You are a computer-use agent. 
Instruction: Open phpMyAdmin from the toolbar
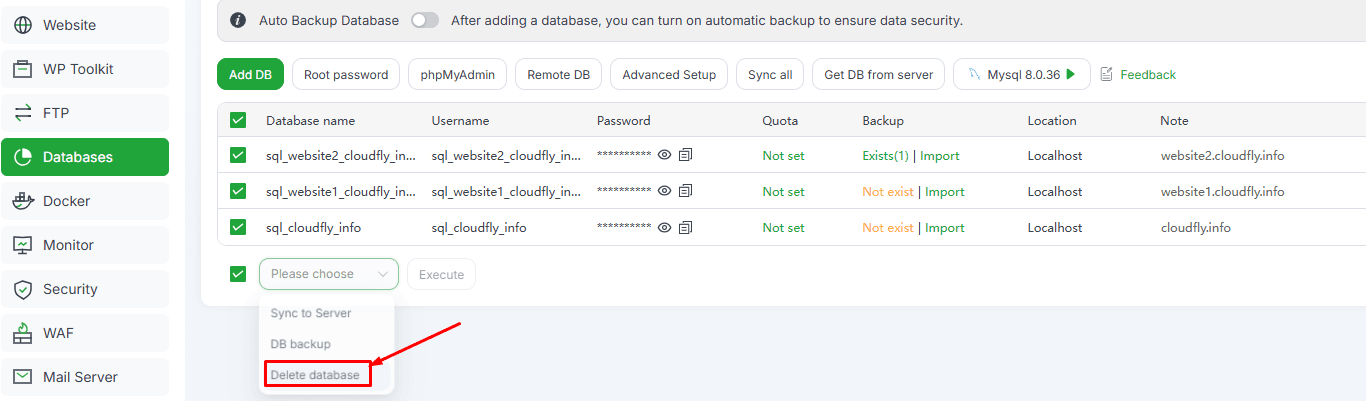point(457,75)
